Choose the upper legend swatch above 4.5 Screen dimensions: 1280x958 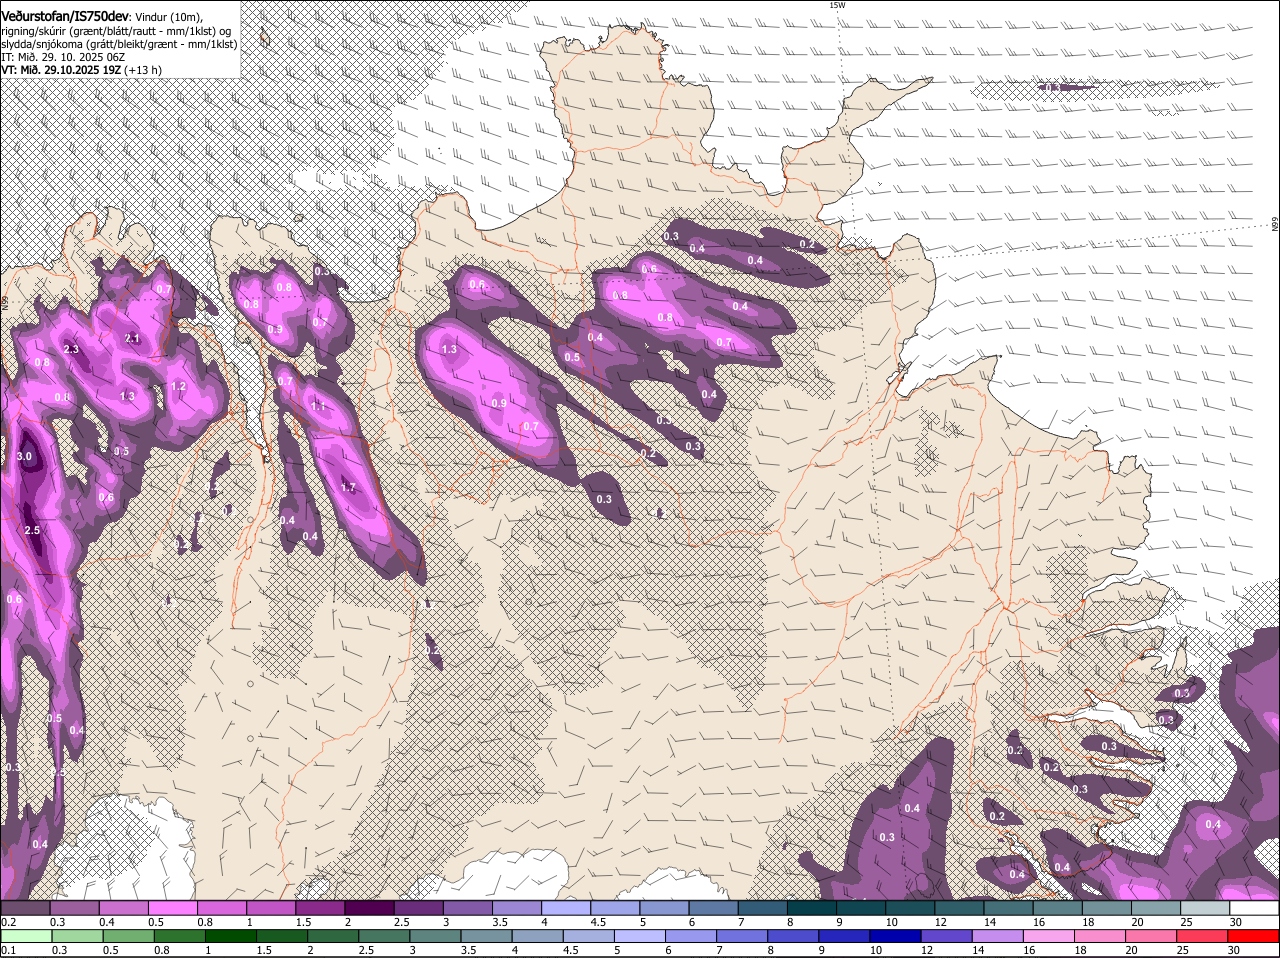point(615,908)
